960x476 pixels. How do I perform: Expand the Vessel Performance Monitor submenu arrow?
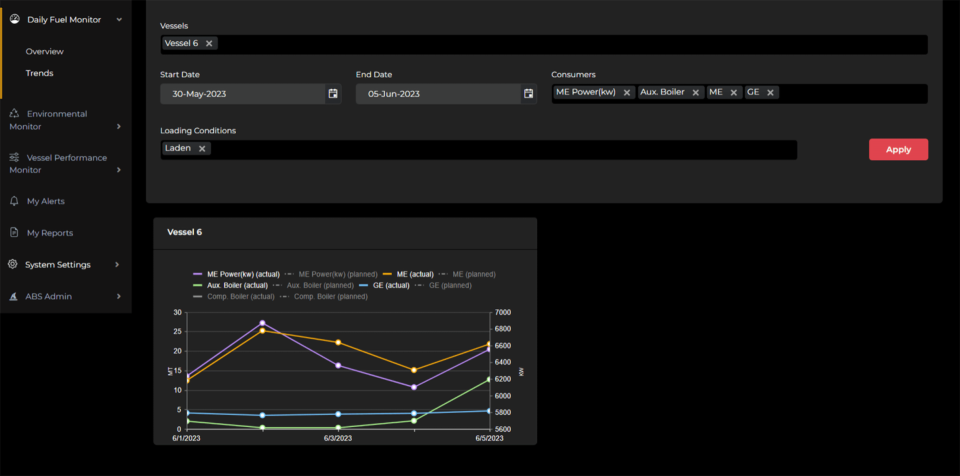point(119,170)
